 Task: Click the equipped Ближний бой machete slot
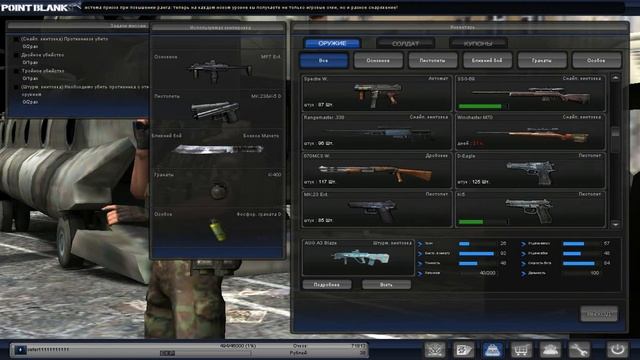(218, 149)
